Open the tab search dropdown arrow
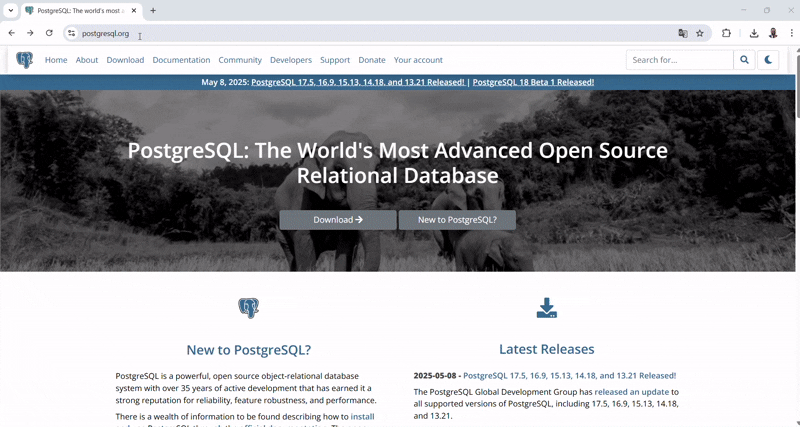Image resolution: width=800 pixels, height=427 pixels. (11, 10)
